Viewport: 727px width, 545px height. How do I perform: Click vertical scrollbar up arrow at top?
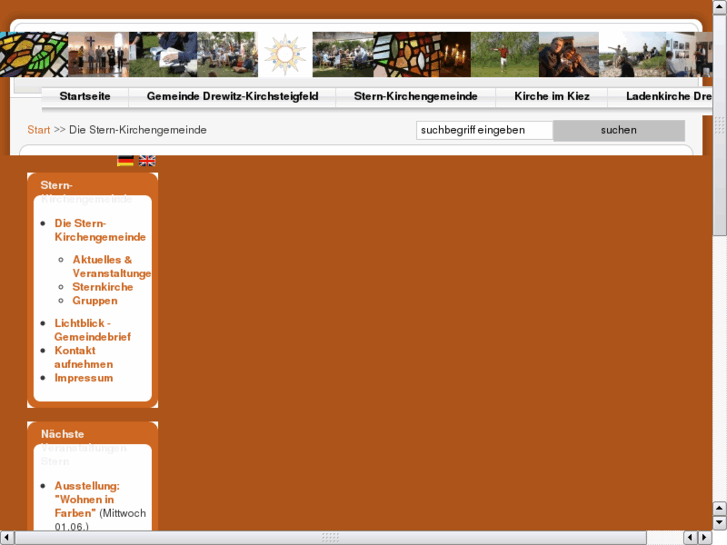click(x=720, y=7)
